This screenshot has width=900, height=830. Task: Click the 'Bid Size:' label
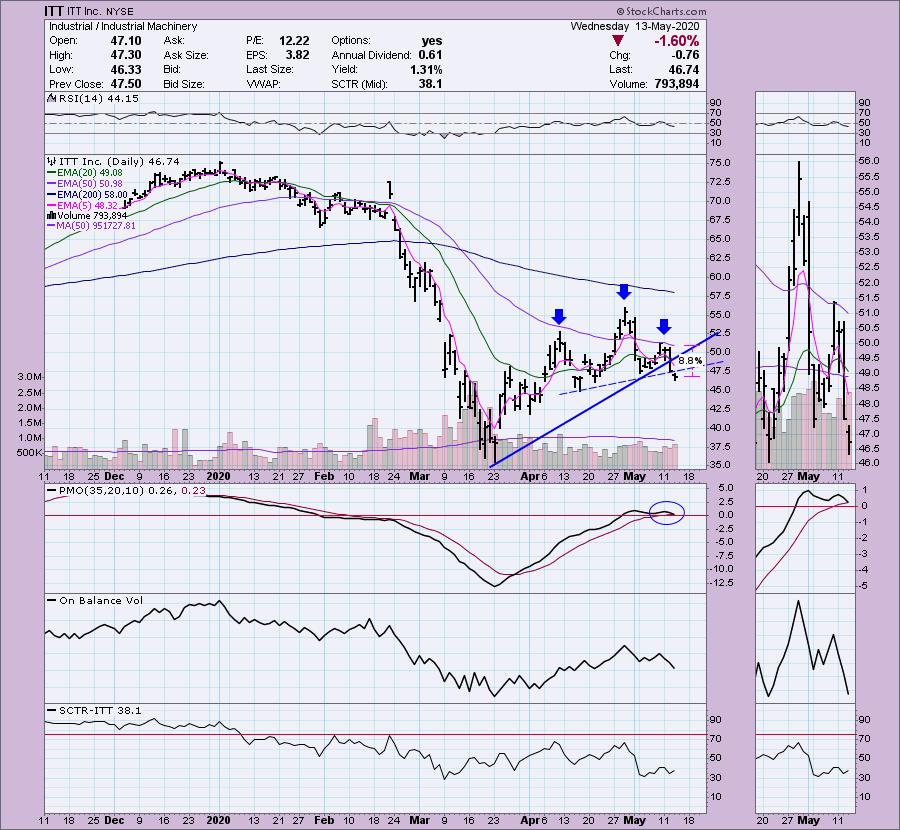pos(184,84)
